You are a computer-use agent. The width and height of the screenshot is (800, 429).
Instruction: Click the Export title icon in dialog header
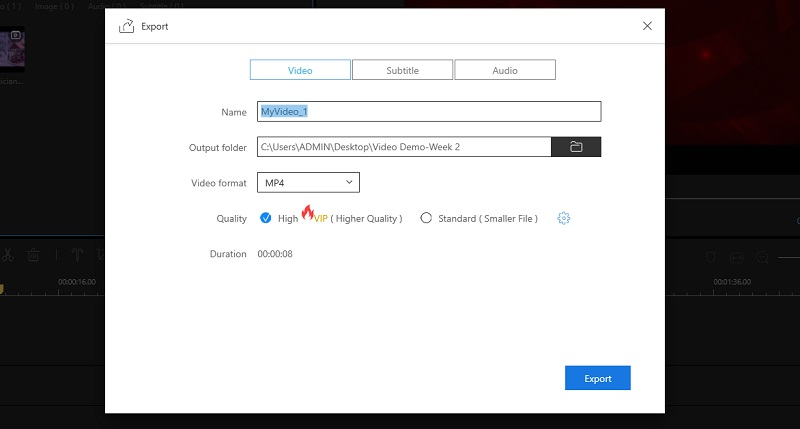126,26
